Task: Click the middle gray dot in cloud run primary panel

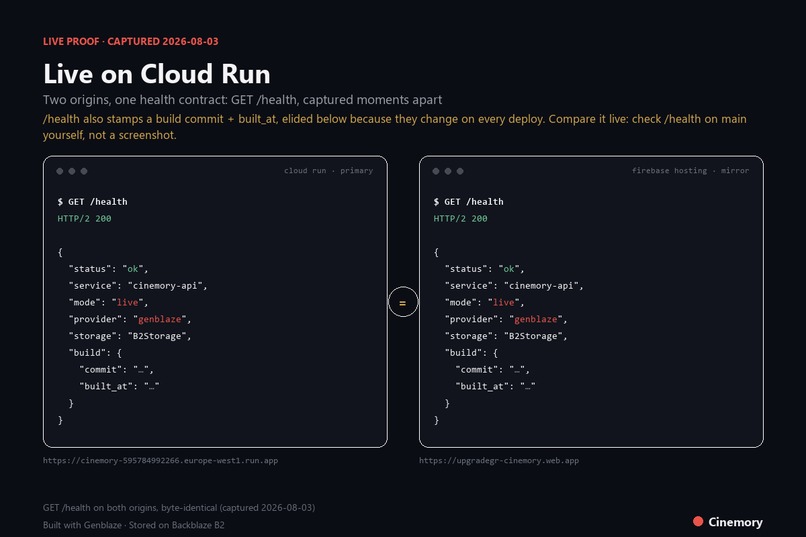Action: tap(72, 171)
